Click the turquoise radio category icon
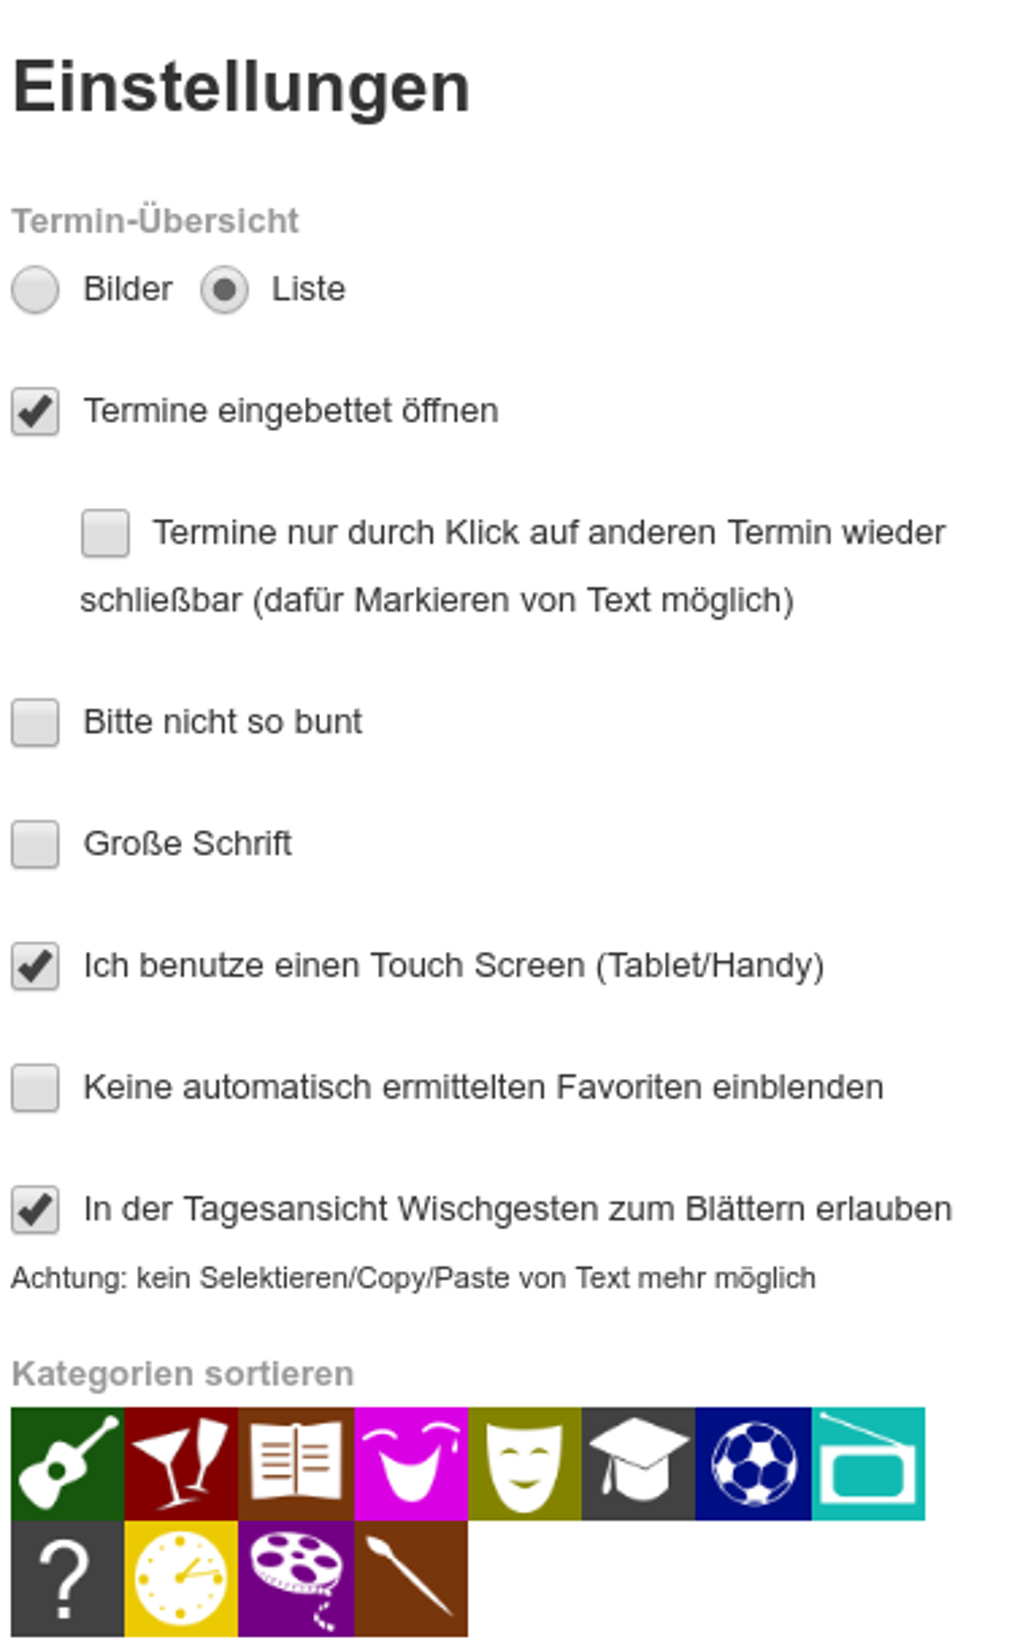Image resolution: width=1020 pixels, height=1648 pixels. click(868, 1463)
